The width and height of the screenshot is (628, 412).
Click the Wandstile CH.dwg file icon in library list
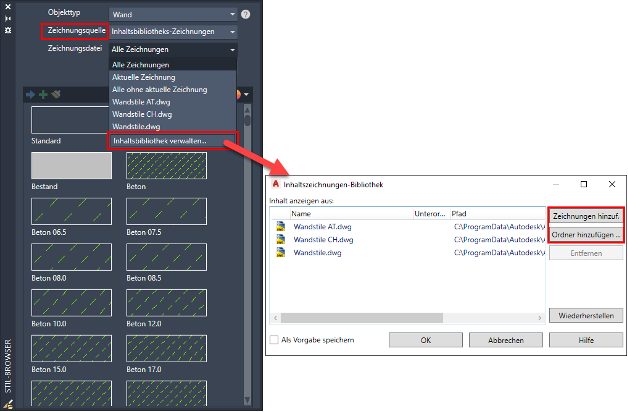pos(281,240)
